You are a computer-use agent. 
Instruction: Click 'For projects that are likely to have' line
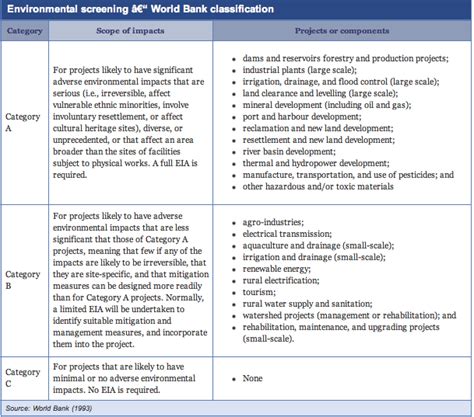pos(118,367)
